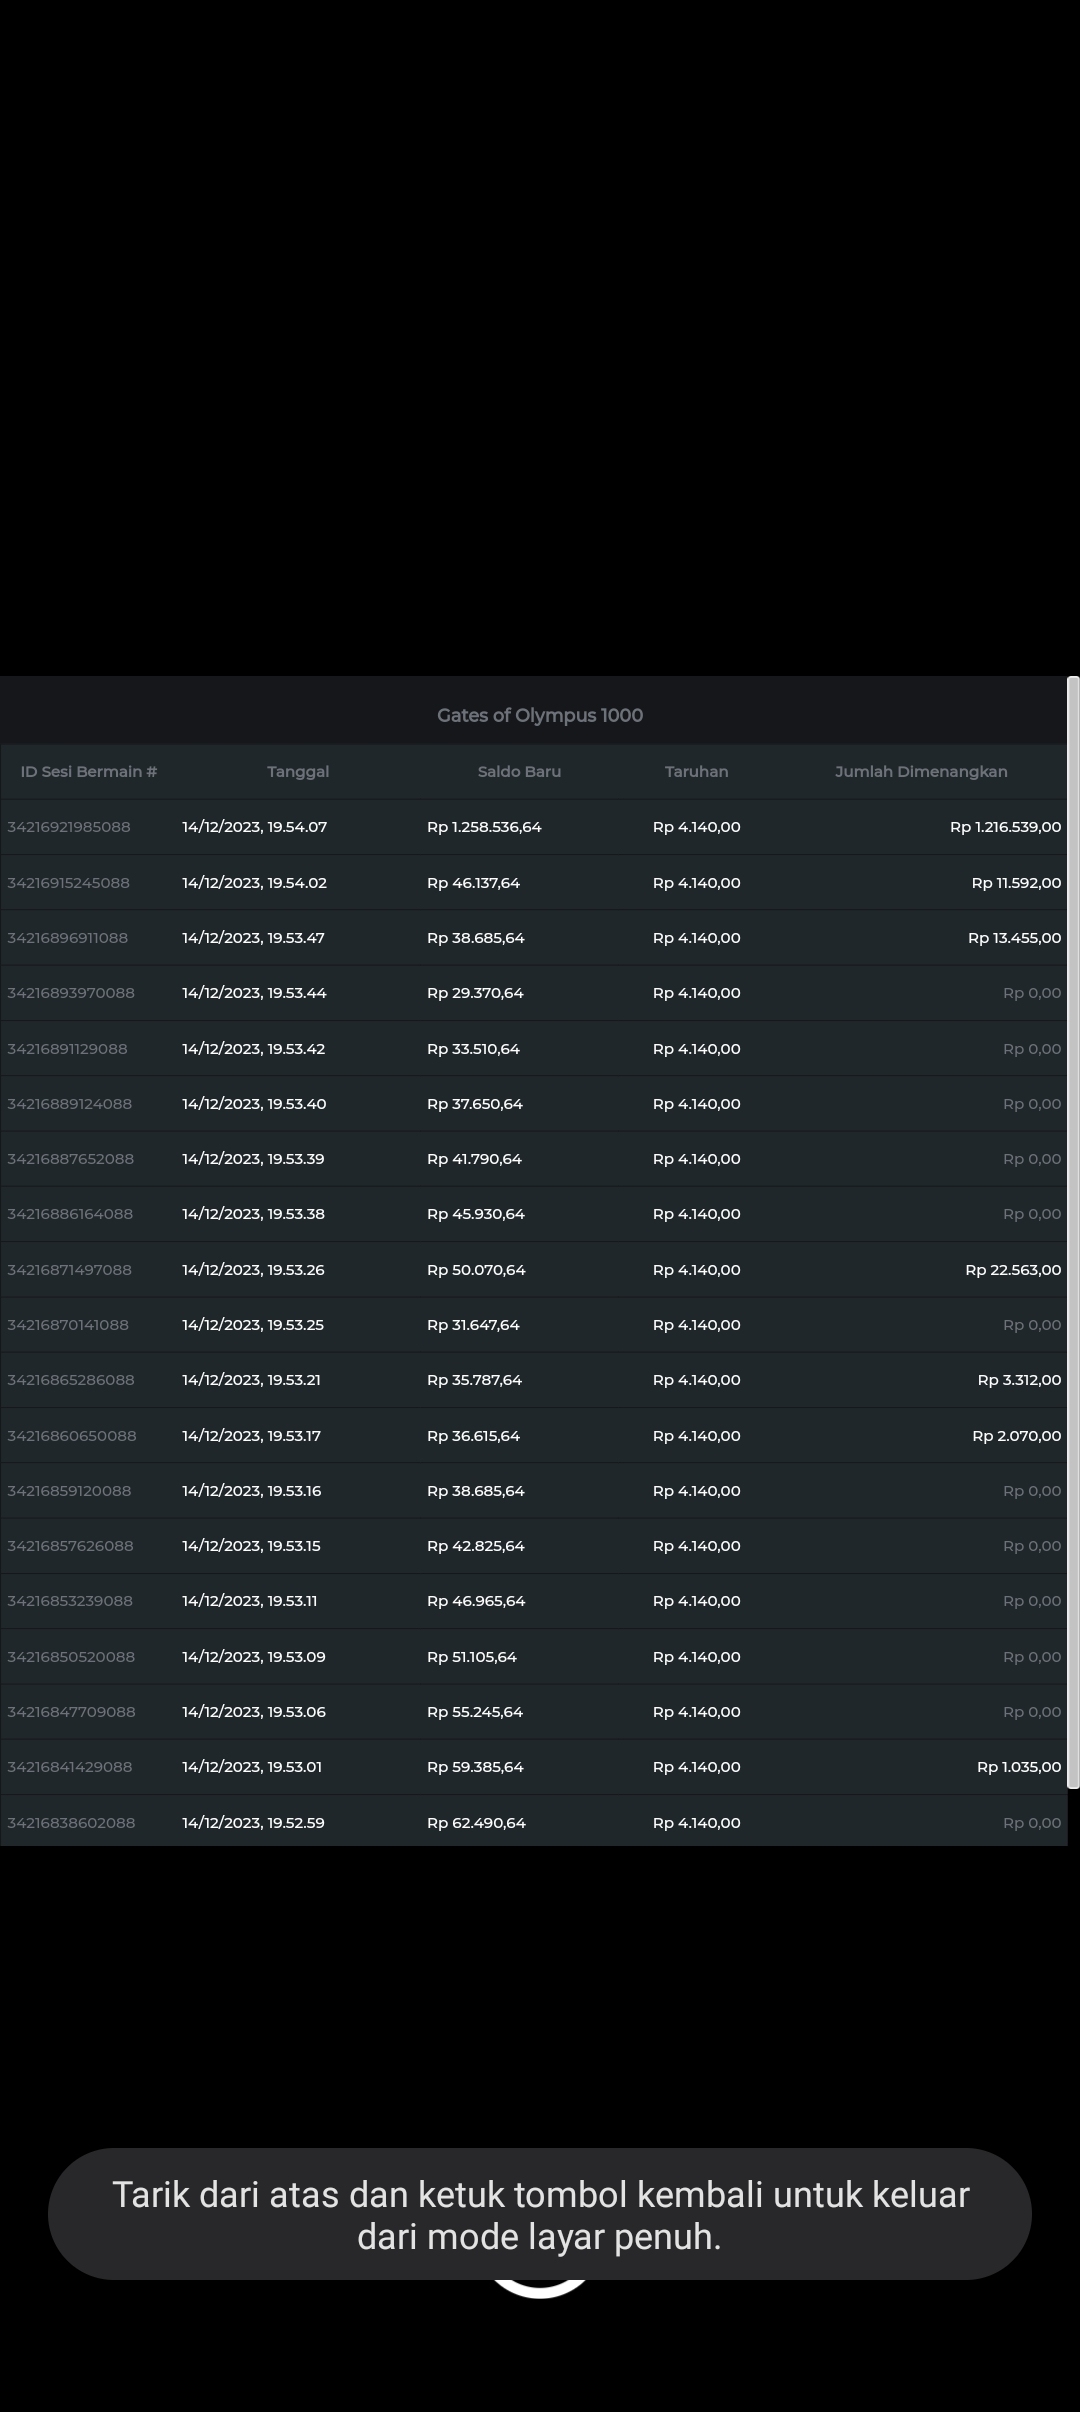The image size is (1080, 2412).
Task: Click the Gates of Olympus 1000 title
Action: tap(540, 715)
